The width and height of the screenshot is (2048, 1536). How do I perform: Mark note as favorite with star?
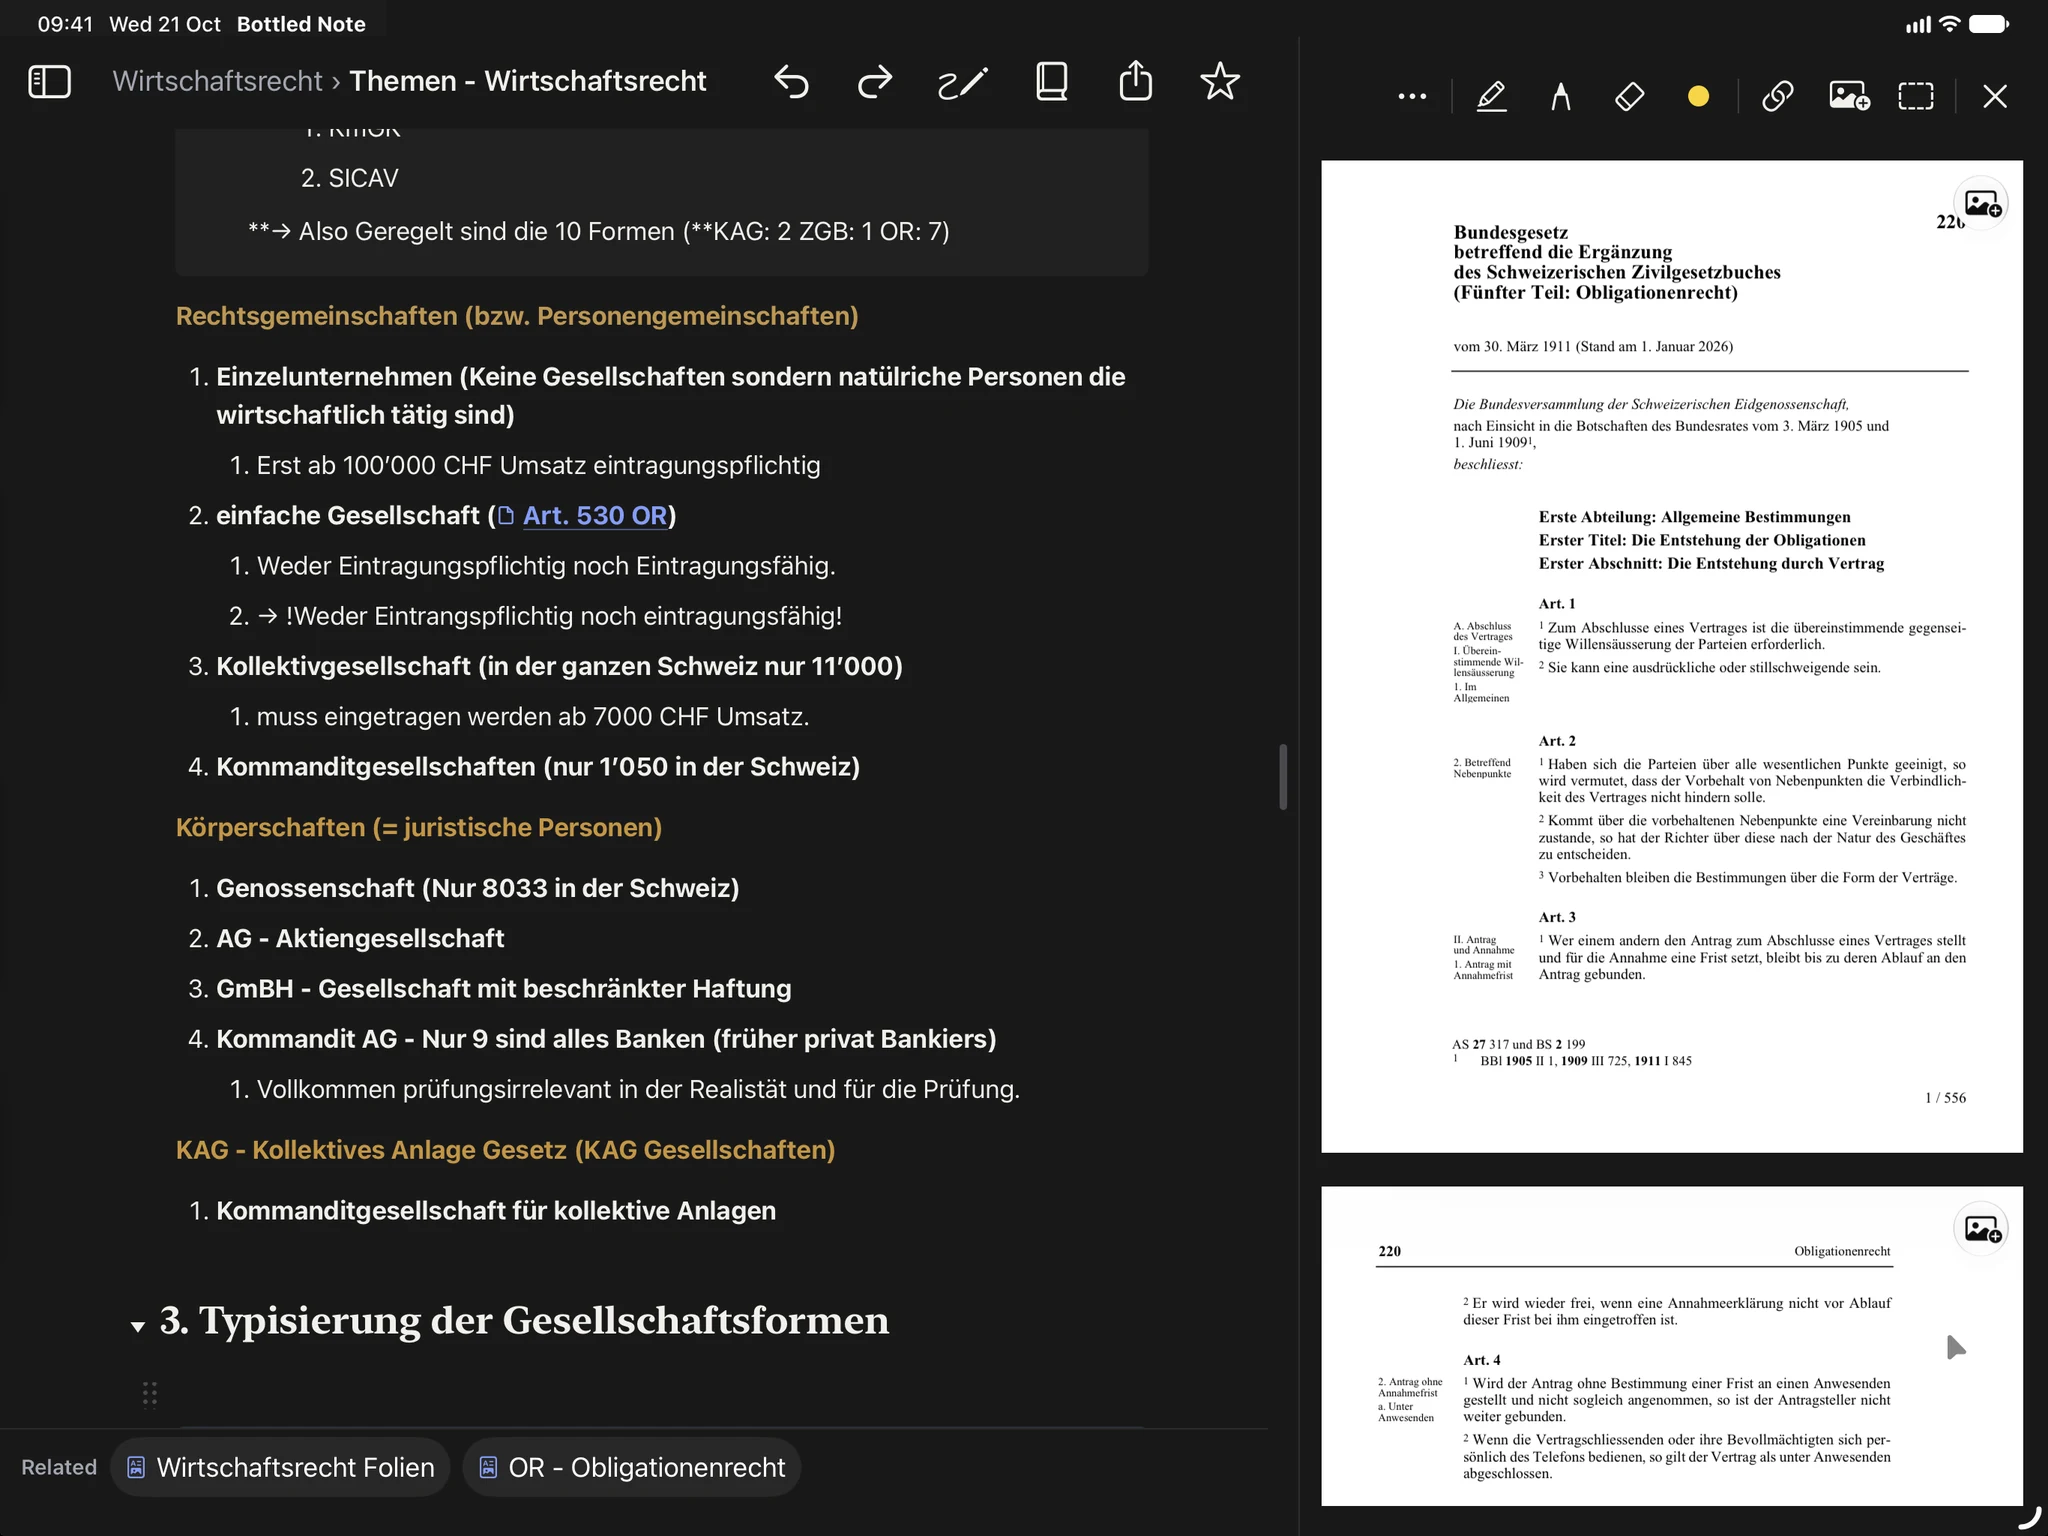click(x=1220, y=81)
